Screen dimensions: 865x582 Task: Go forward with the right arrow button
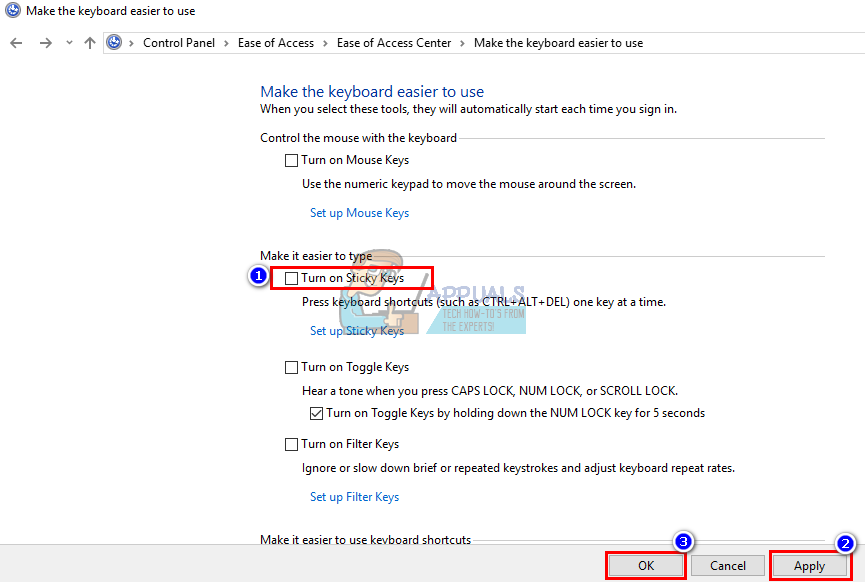[x=46, y=43]
